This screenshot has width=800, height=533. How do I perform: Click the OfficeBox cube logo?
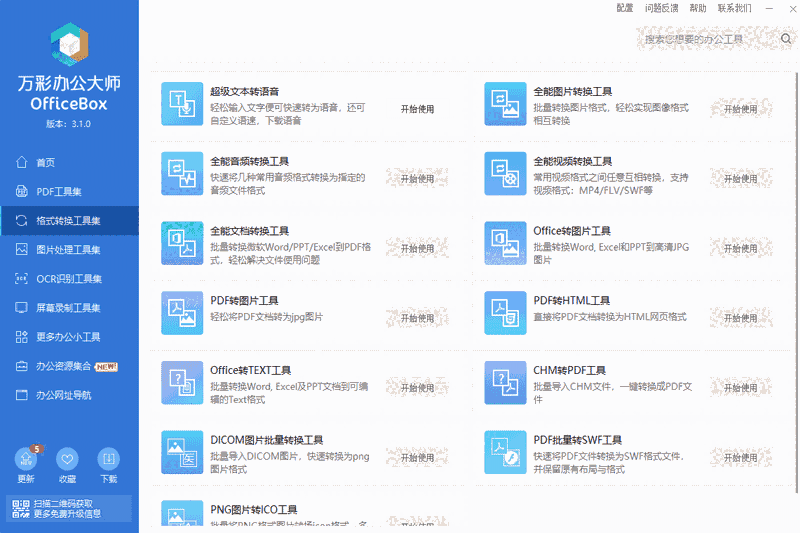click(69, 44)
